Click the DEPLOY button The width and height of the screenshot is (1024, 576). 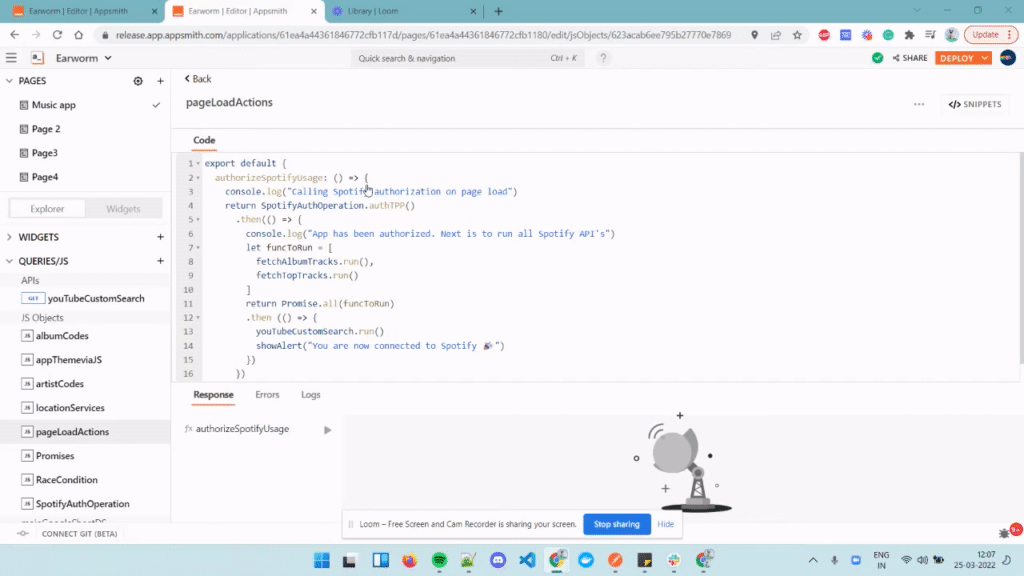click(957, 58)
